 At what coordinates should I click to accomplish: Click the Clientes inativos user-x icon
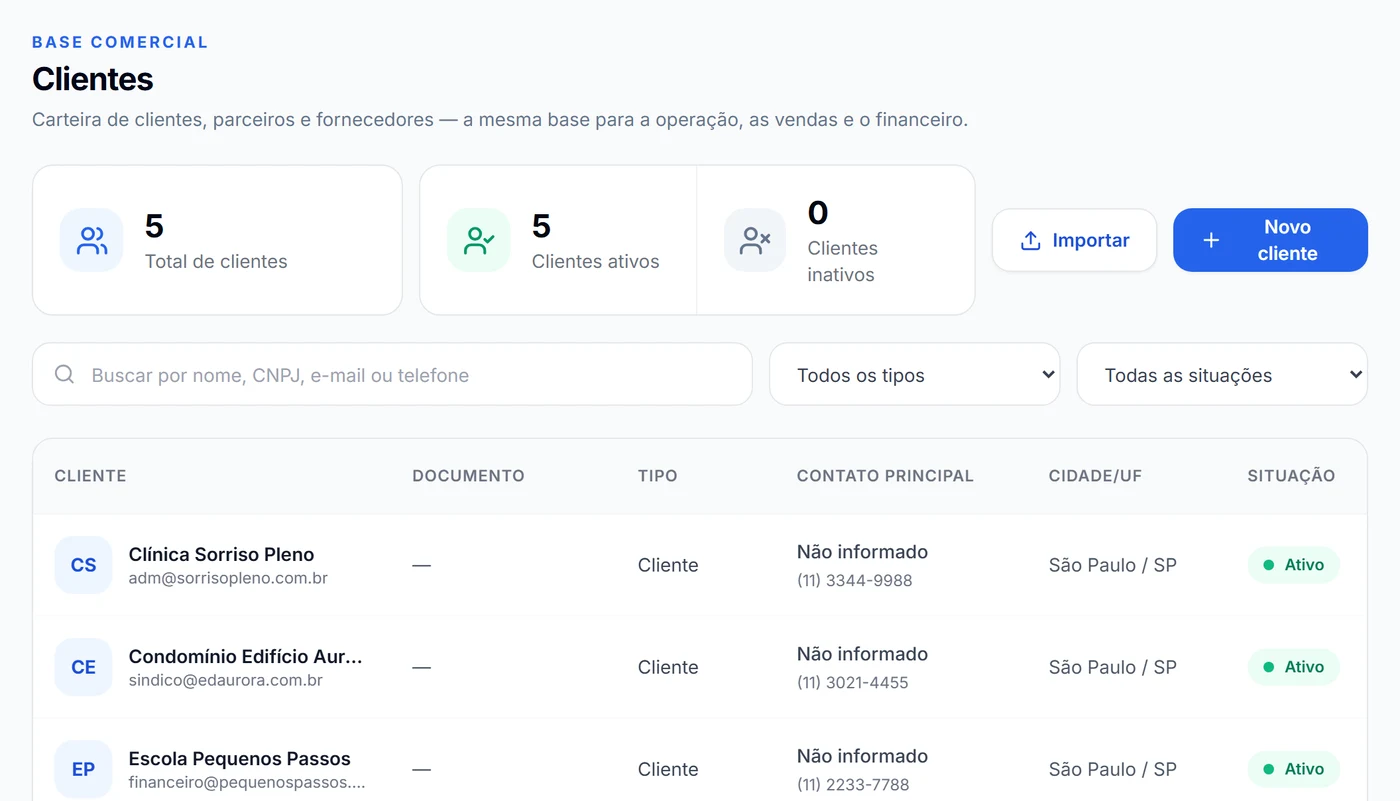[755, 240]
